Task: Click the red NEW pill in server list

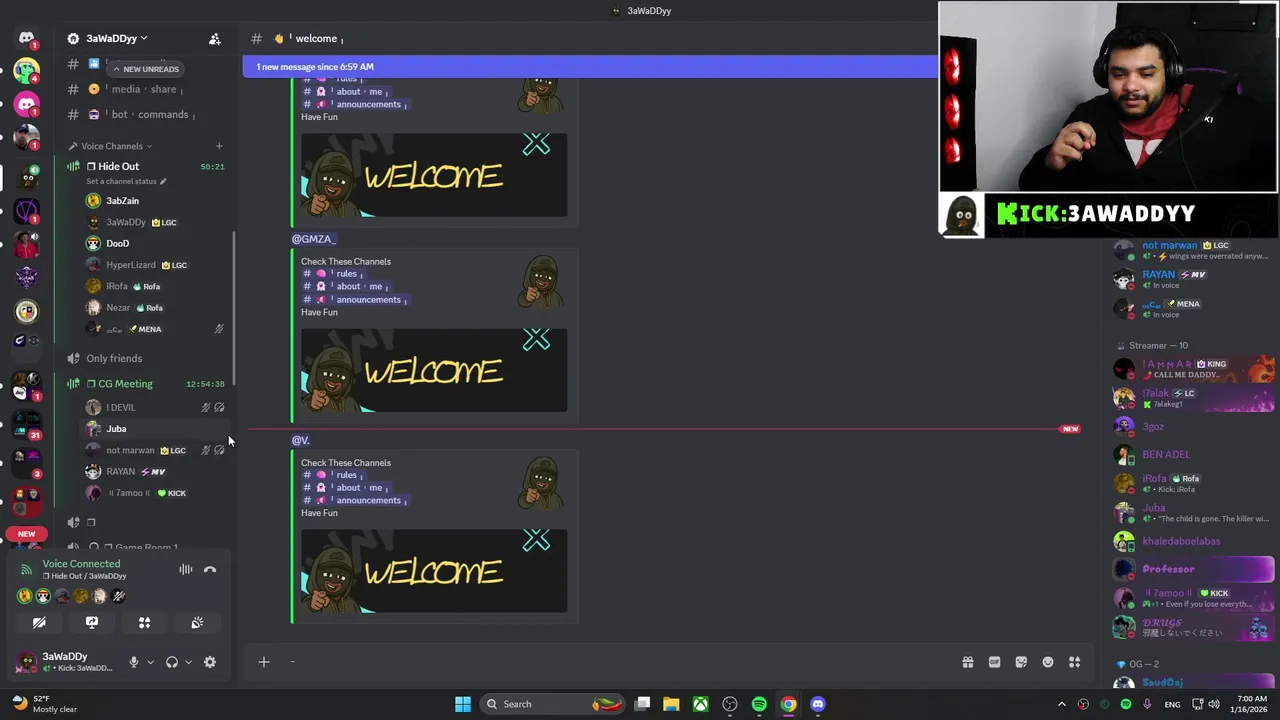Action: point(27,534)
